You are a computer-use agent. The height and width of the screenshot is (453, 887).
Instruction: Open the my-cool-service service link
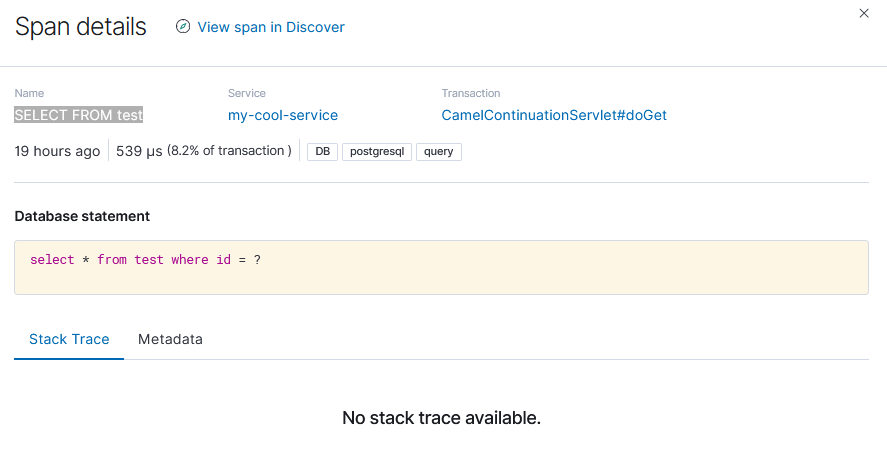[x=283, y=115]
